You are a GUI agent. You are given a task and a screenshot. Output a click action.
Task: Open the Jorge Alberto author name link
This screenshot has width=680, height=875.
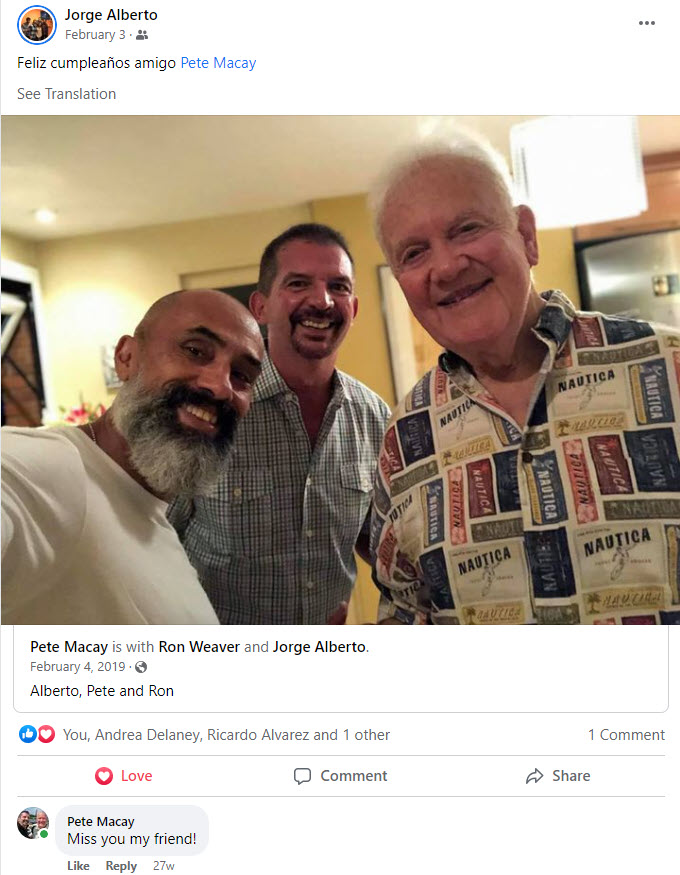point(111,15)
